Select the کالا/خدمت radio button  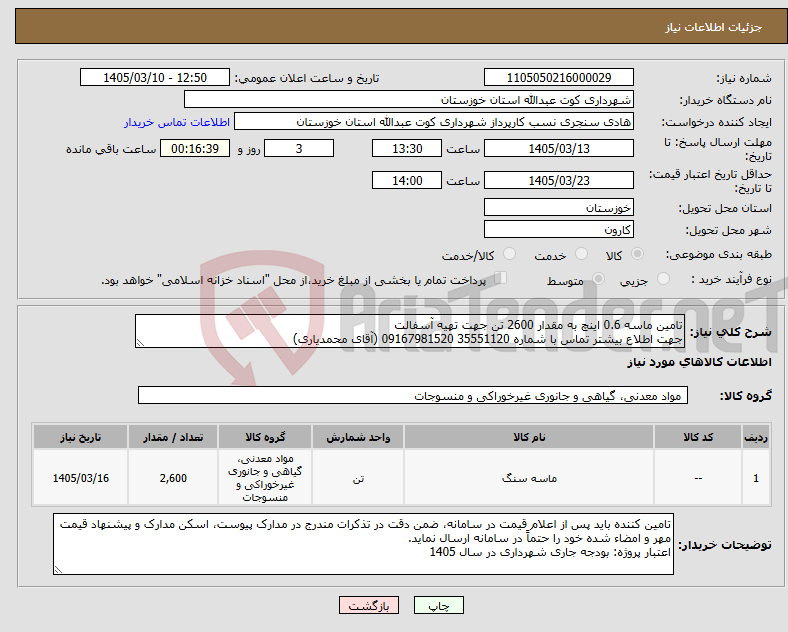[x=510, y=254]
